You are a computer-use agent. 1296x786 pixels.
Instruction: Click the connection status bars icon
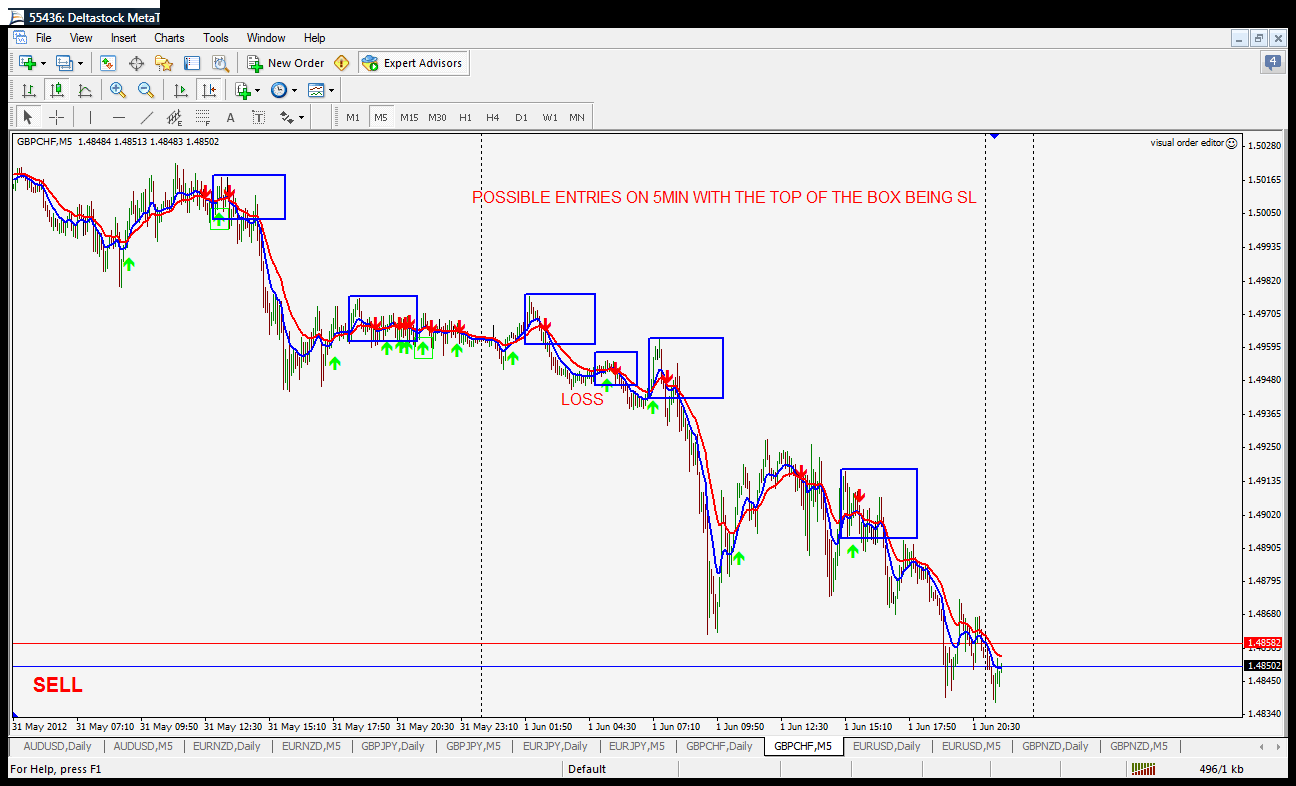tap(1143, 769)
